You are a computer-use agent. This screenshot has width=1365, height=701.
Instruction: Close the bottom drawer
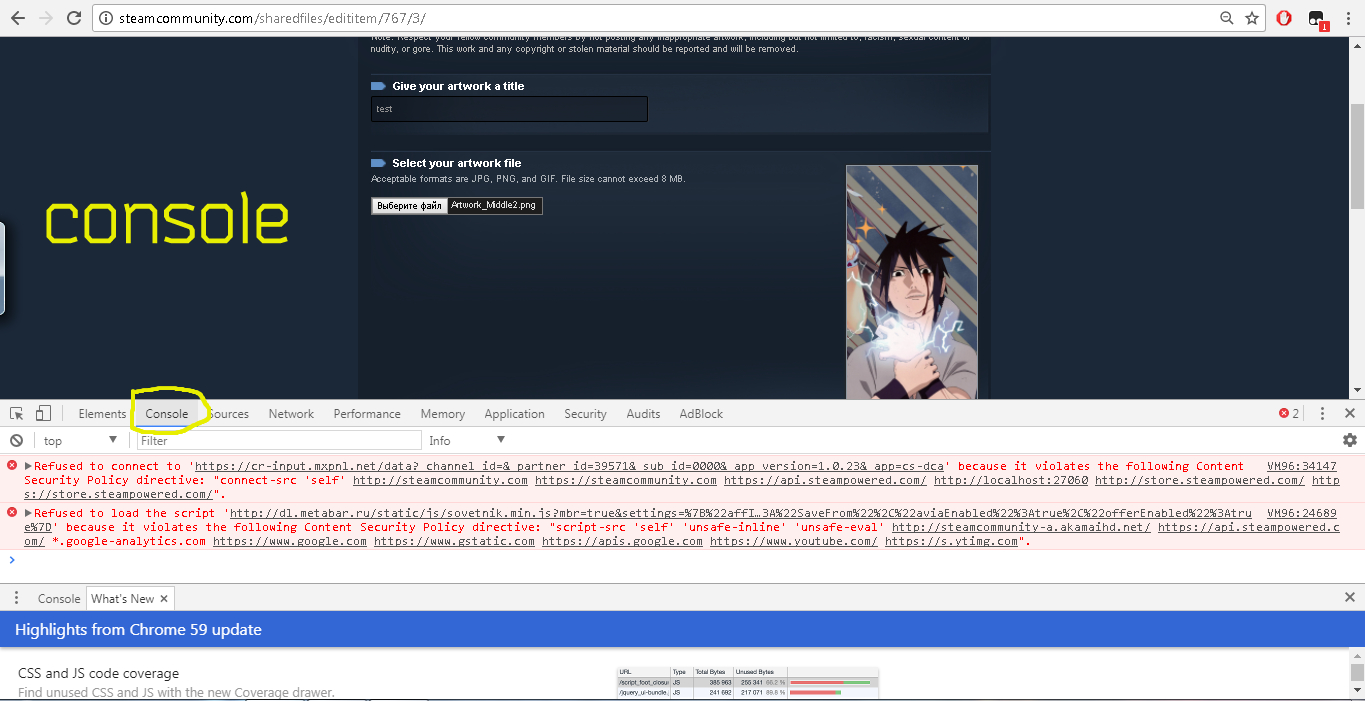tap(1349, 597)
